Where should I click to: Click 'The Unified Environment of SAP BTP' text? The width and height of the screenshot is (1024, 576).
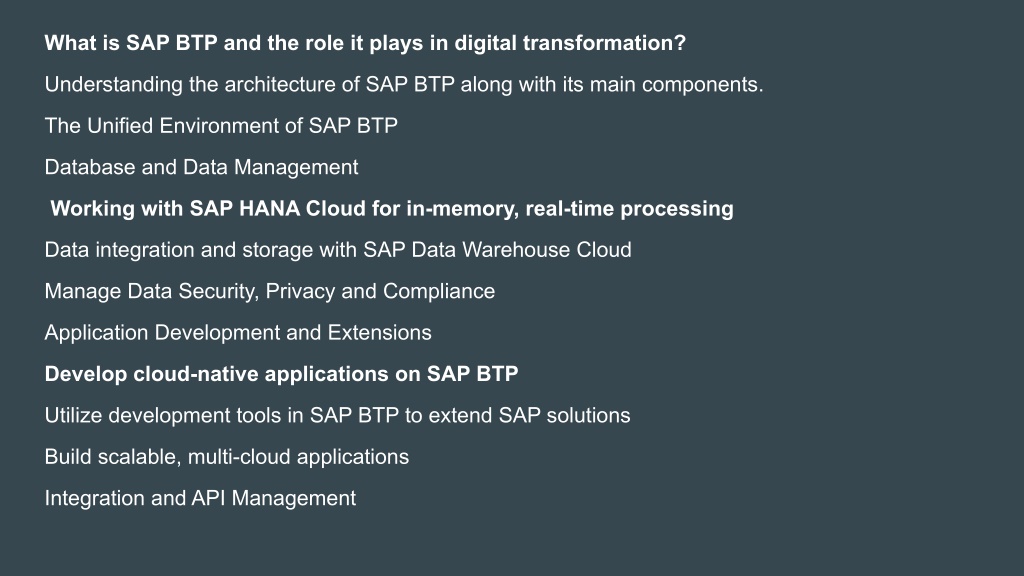(x=221, y=125)
